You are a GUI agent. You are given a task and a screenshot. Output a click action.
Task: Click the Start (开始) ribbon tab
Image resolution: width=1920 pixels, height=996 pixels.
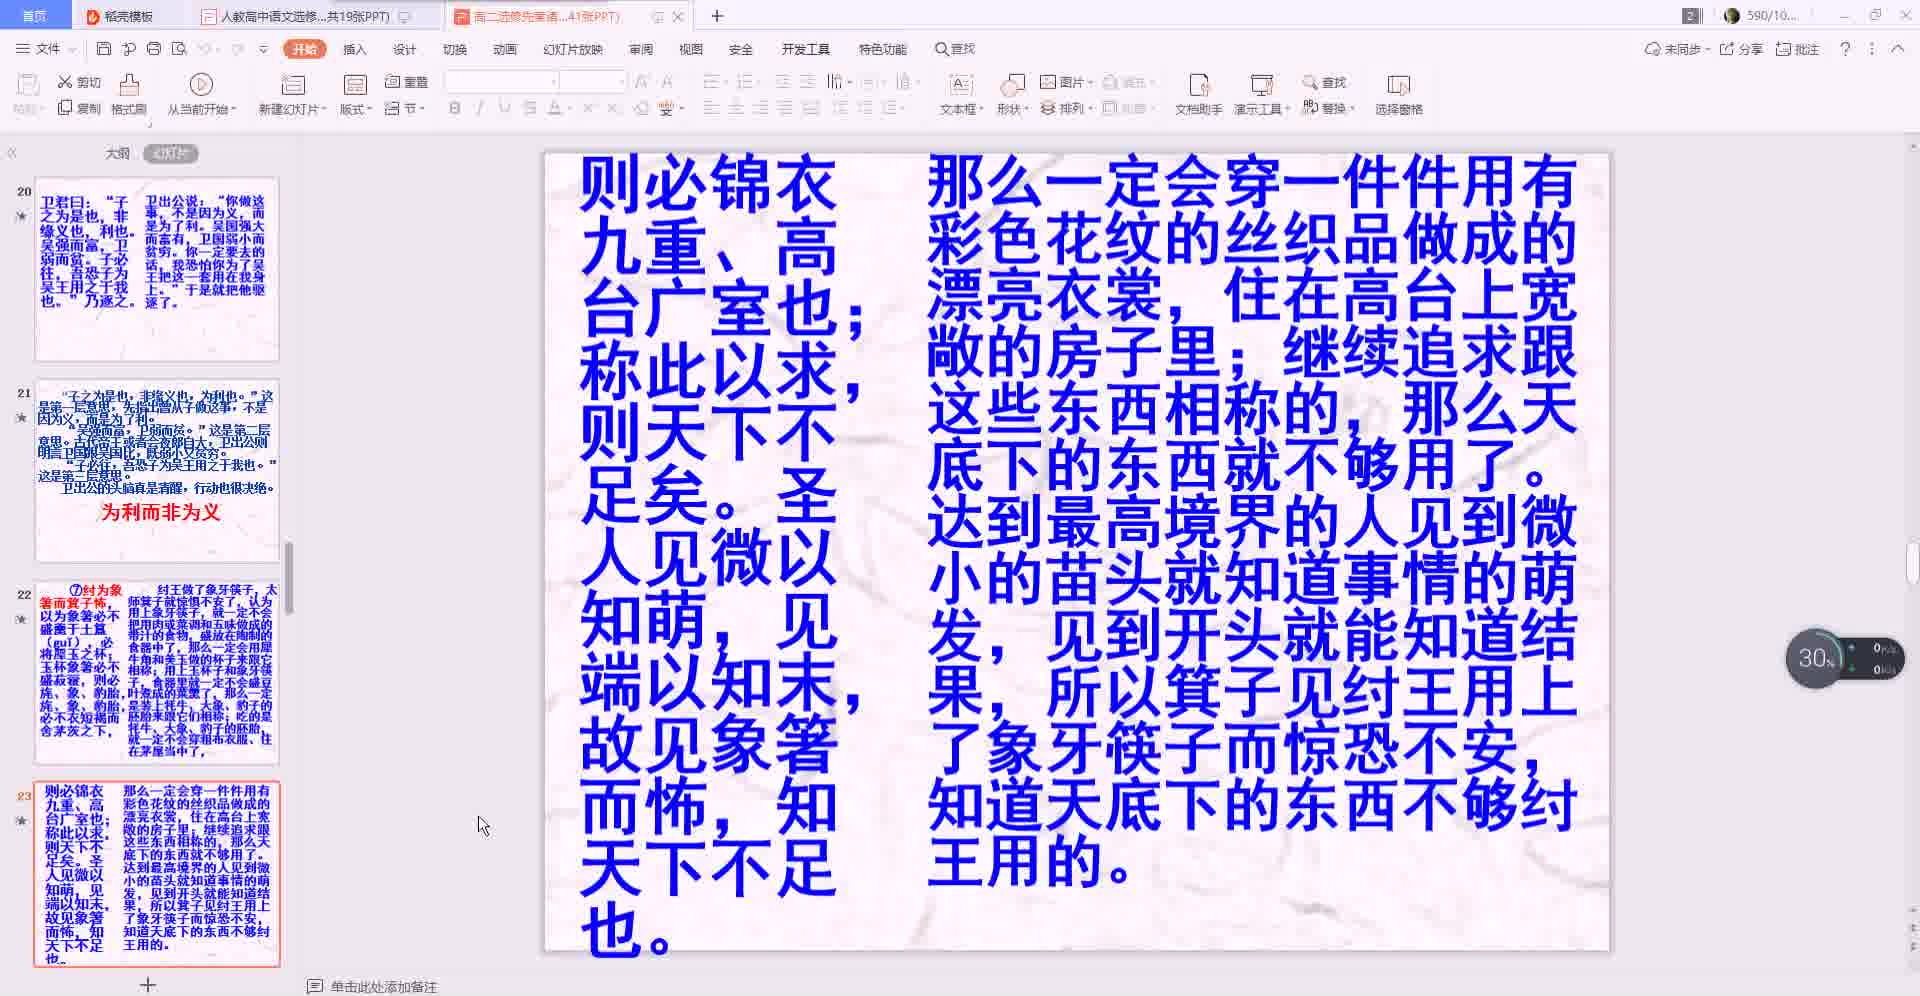[304, 49]
